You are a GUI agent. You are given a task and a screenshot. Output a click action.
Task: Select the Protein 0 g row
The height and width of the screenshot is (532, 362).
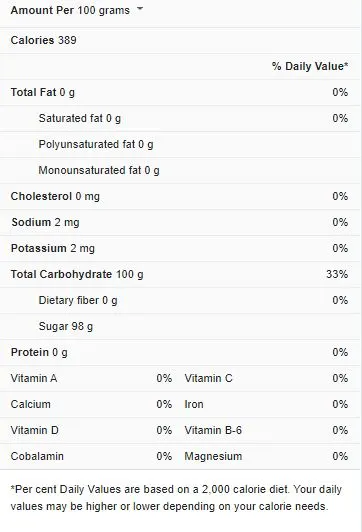pyautogui.click(x=180, y=353)
